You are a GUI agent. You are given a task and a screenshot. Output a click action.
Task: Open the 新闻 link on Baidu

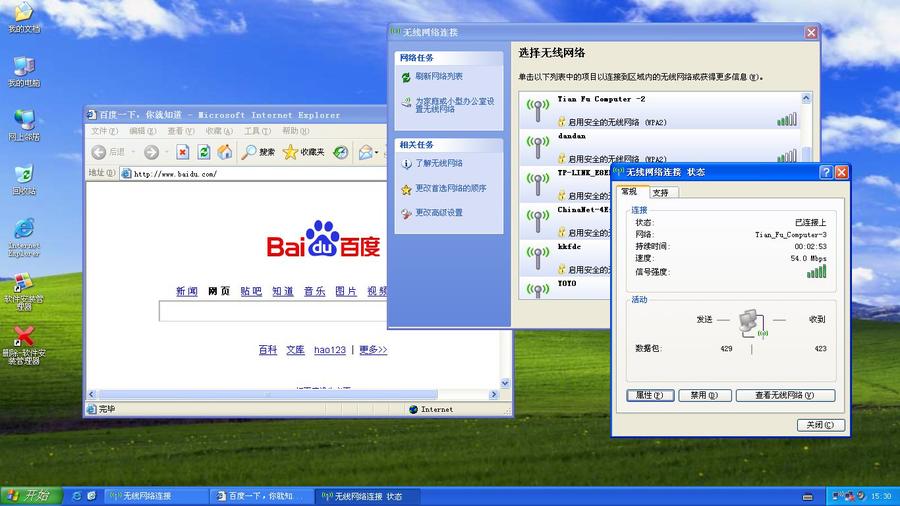click(x=187, y=291)
